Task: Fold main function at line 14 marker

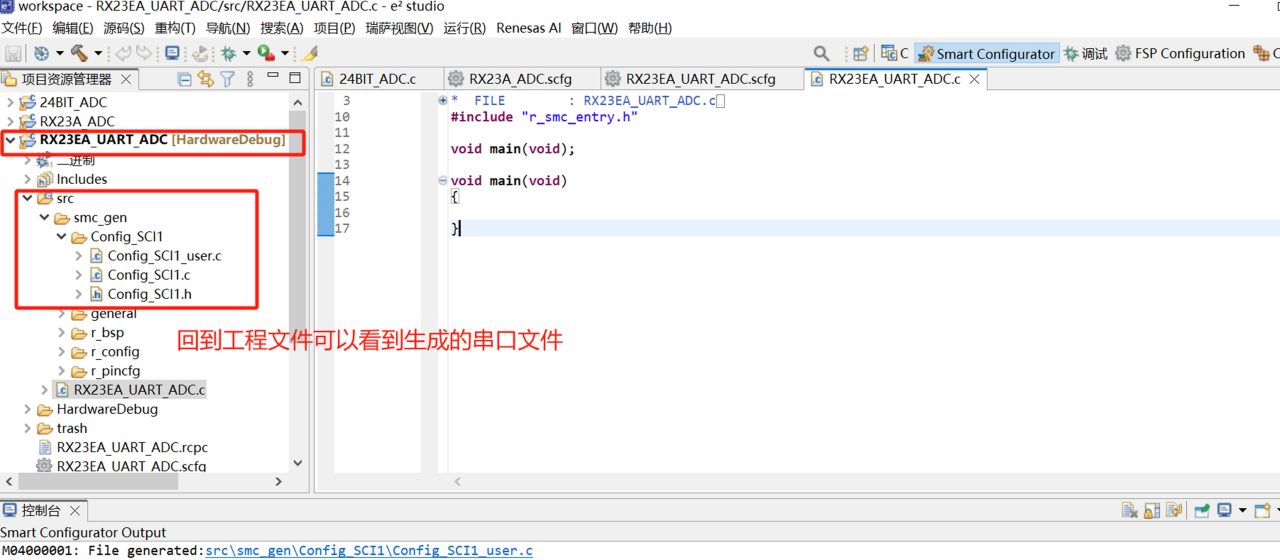Action: pyautogui.click(x=443, y=181)
